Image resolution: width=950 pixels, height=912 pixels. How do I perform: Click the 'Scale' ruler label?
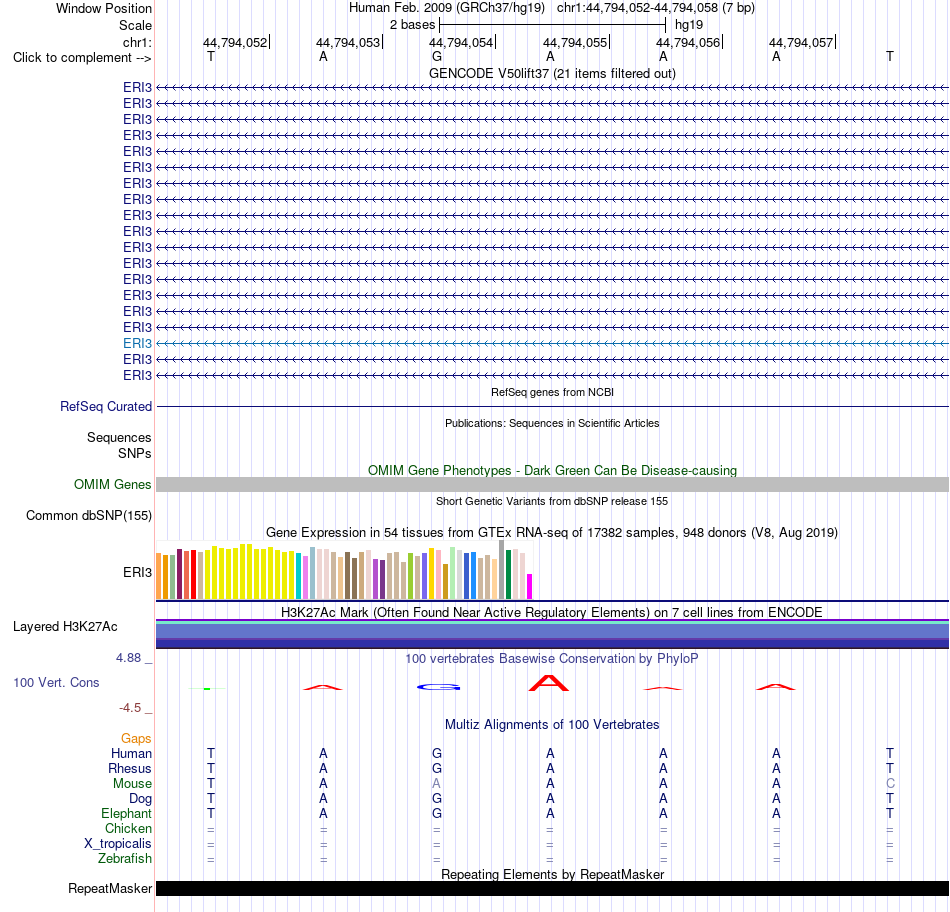click(x=135, y=25)
